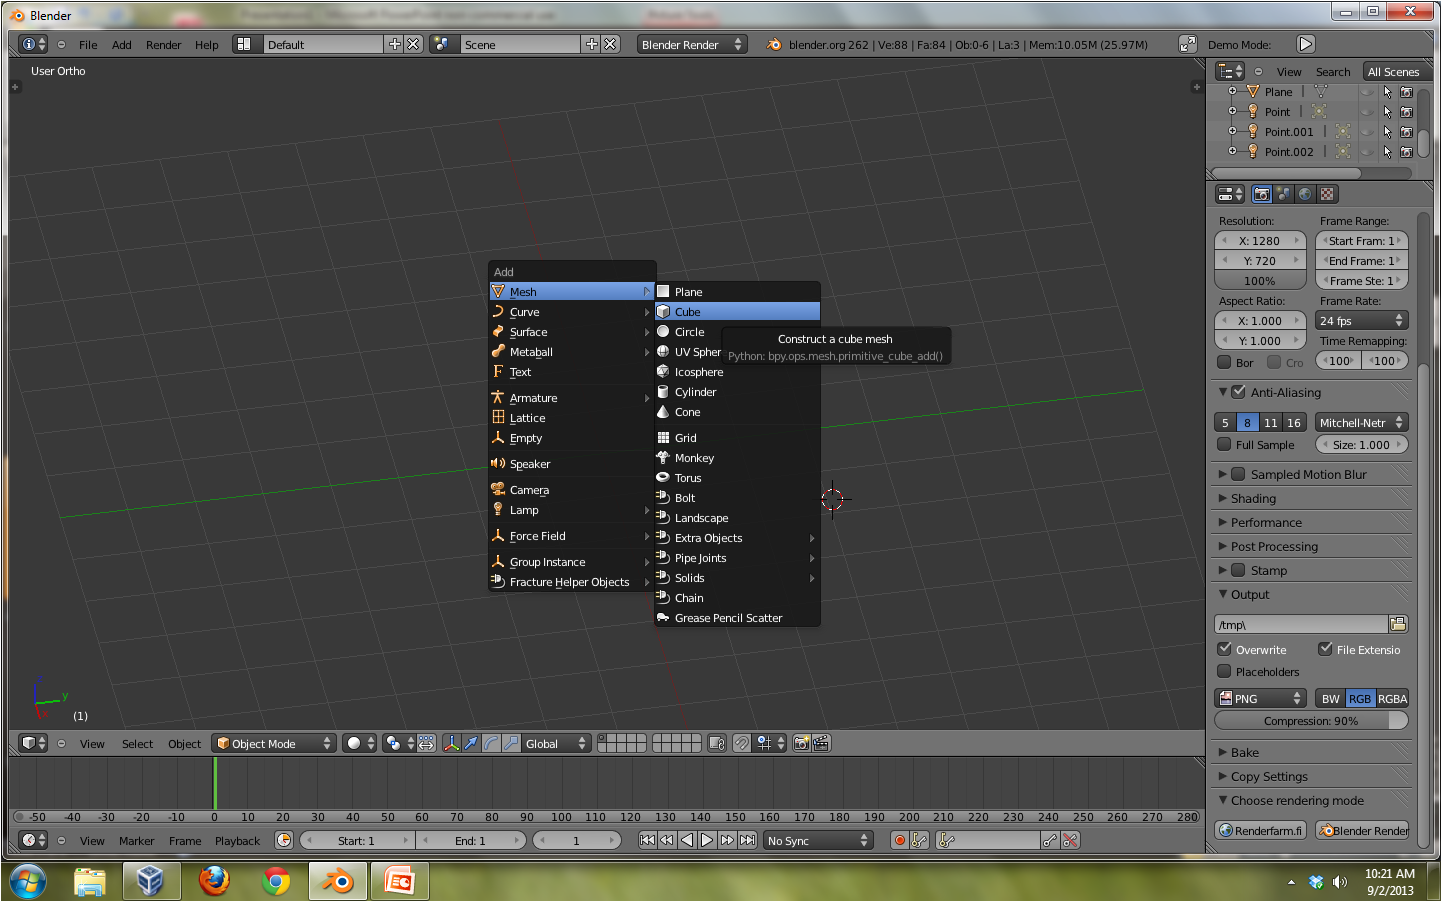
Task: Open the Global orientation dropdown
Action: [x=556, y=743]
